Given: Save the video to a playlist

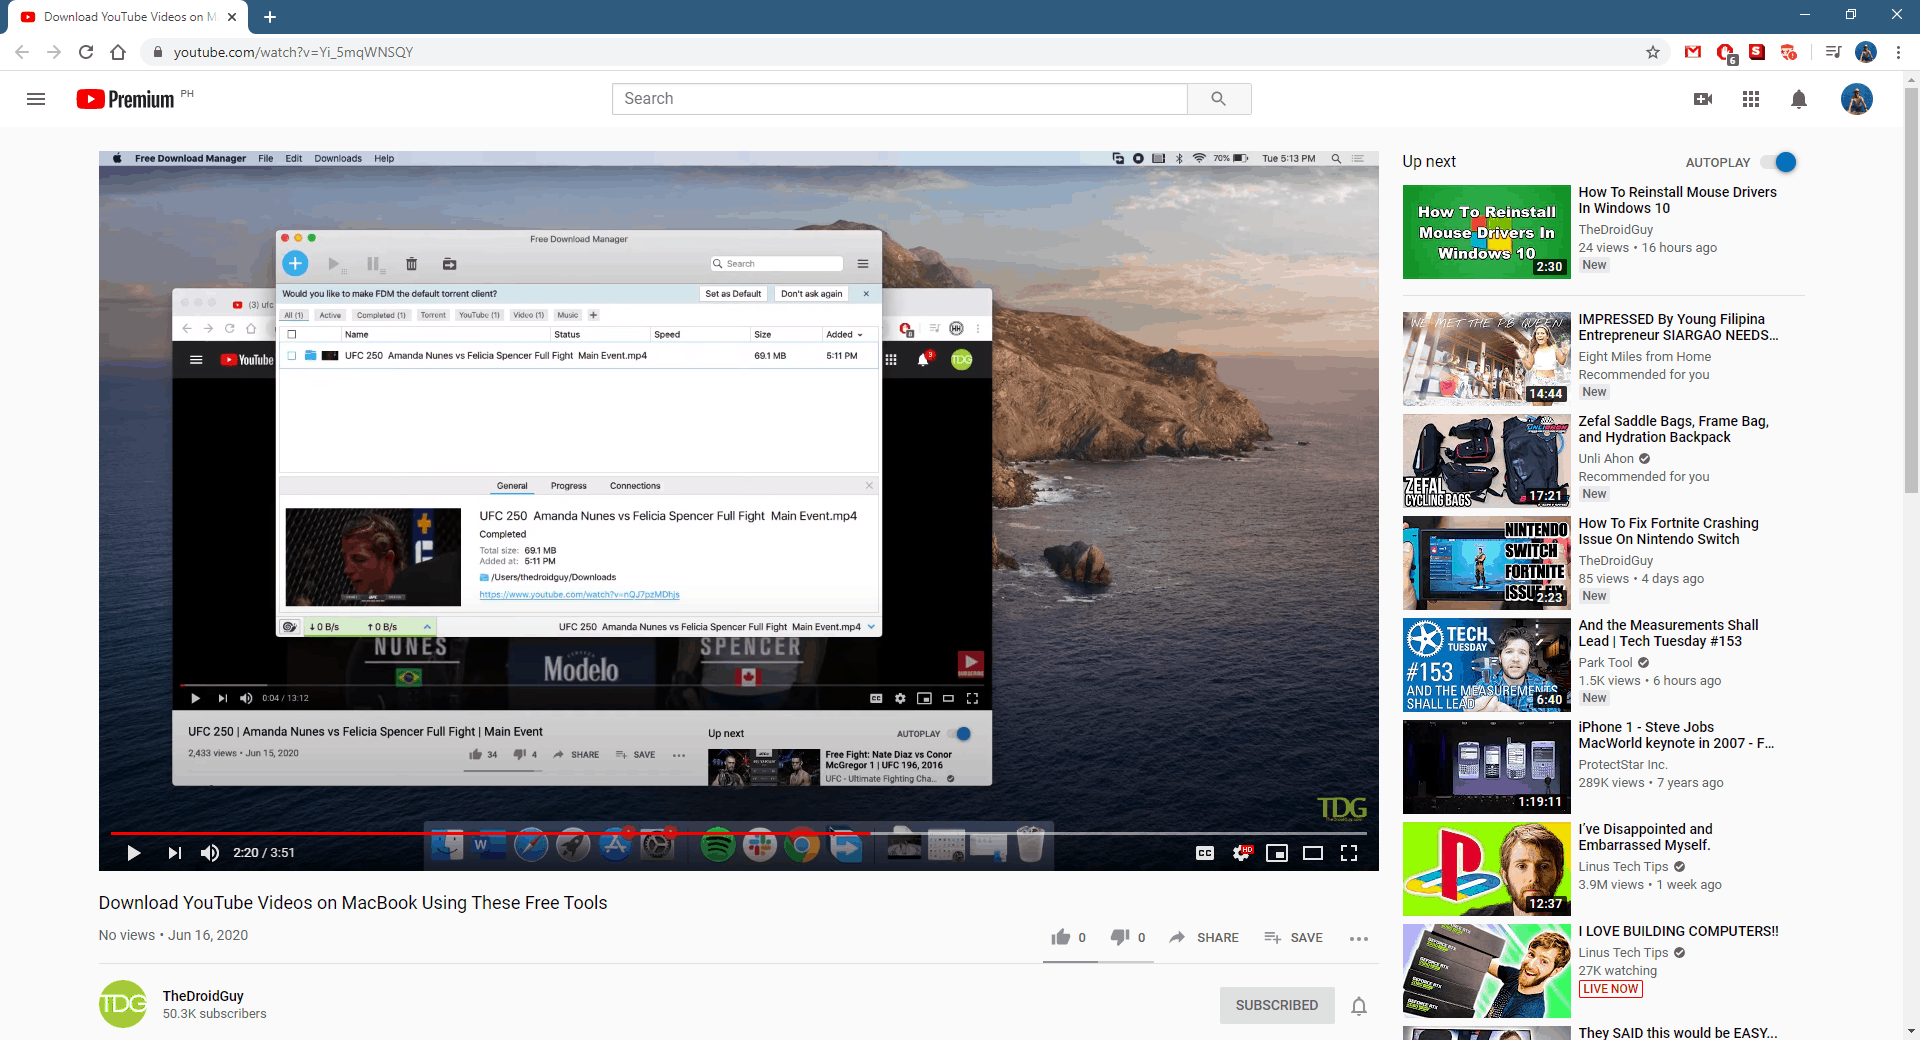Looking at the screenshot, I should [x=1293, y=937].
